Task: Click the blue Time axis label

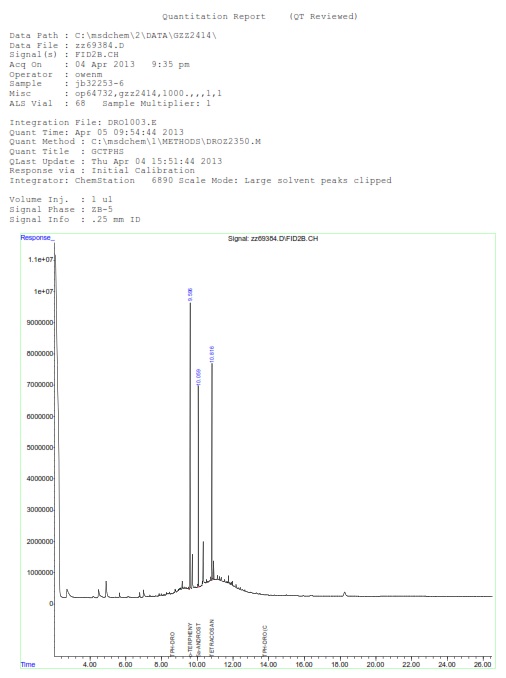Action: 28,665
